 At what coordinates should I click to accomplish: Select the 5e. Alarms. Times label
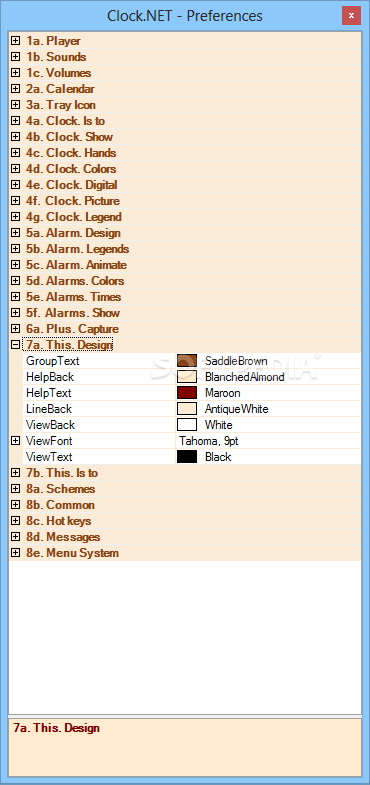(x=74, y=297)
